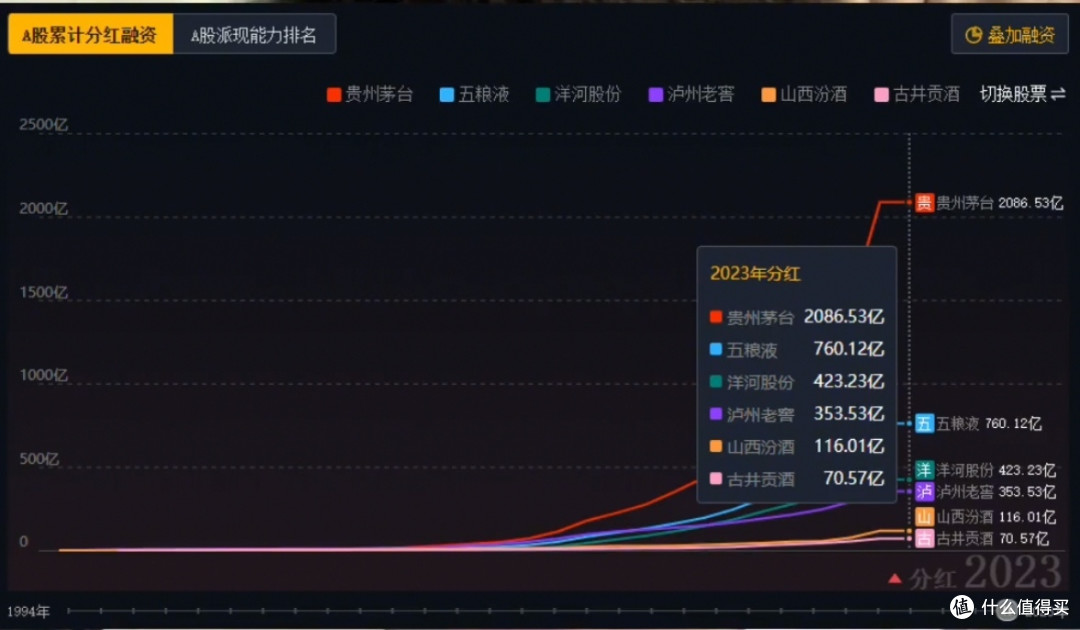This screenshot has width=1080, height=630.
Task: Toggle 泸州老窖 legend series
Action: point(692,94)
